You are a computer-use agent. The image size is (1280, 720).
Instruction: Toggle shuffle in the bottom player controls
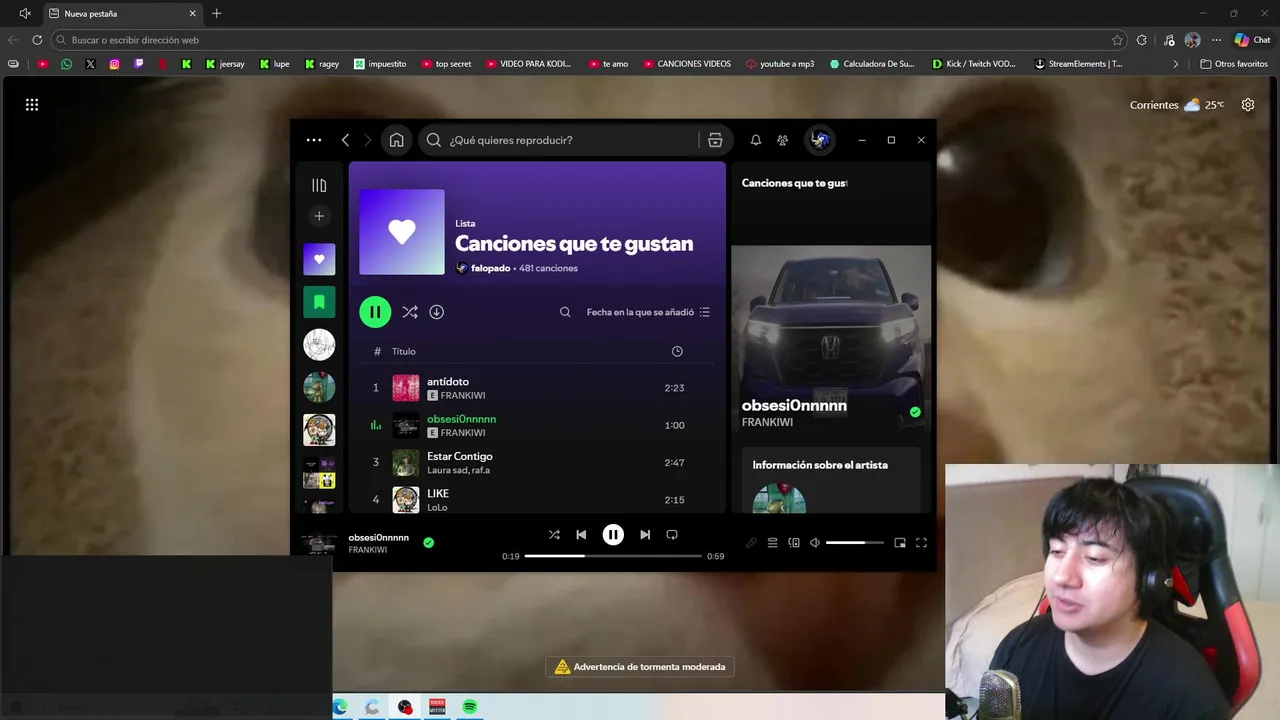(x=554, y=535)
